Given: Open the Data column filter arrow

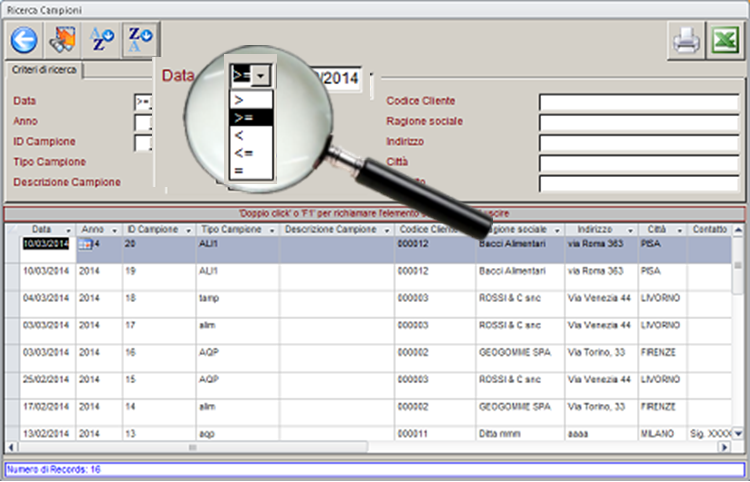Looking at the screenshot, I should 68,230.
